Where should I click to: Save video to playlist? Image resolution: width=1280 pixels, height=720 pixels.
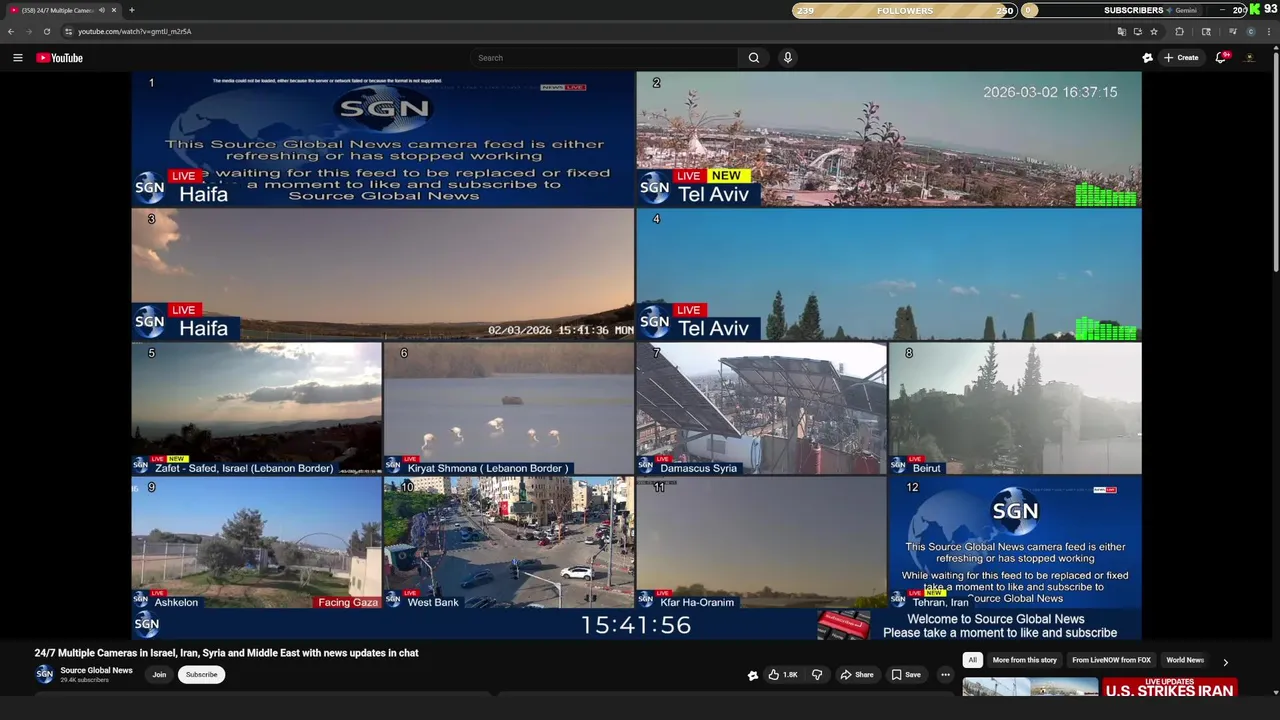tap(906, 675)
